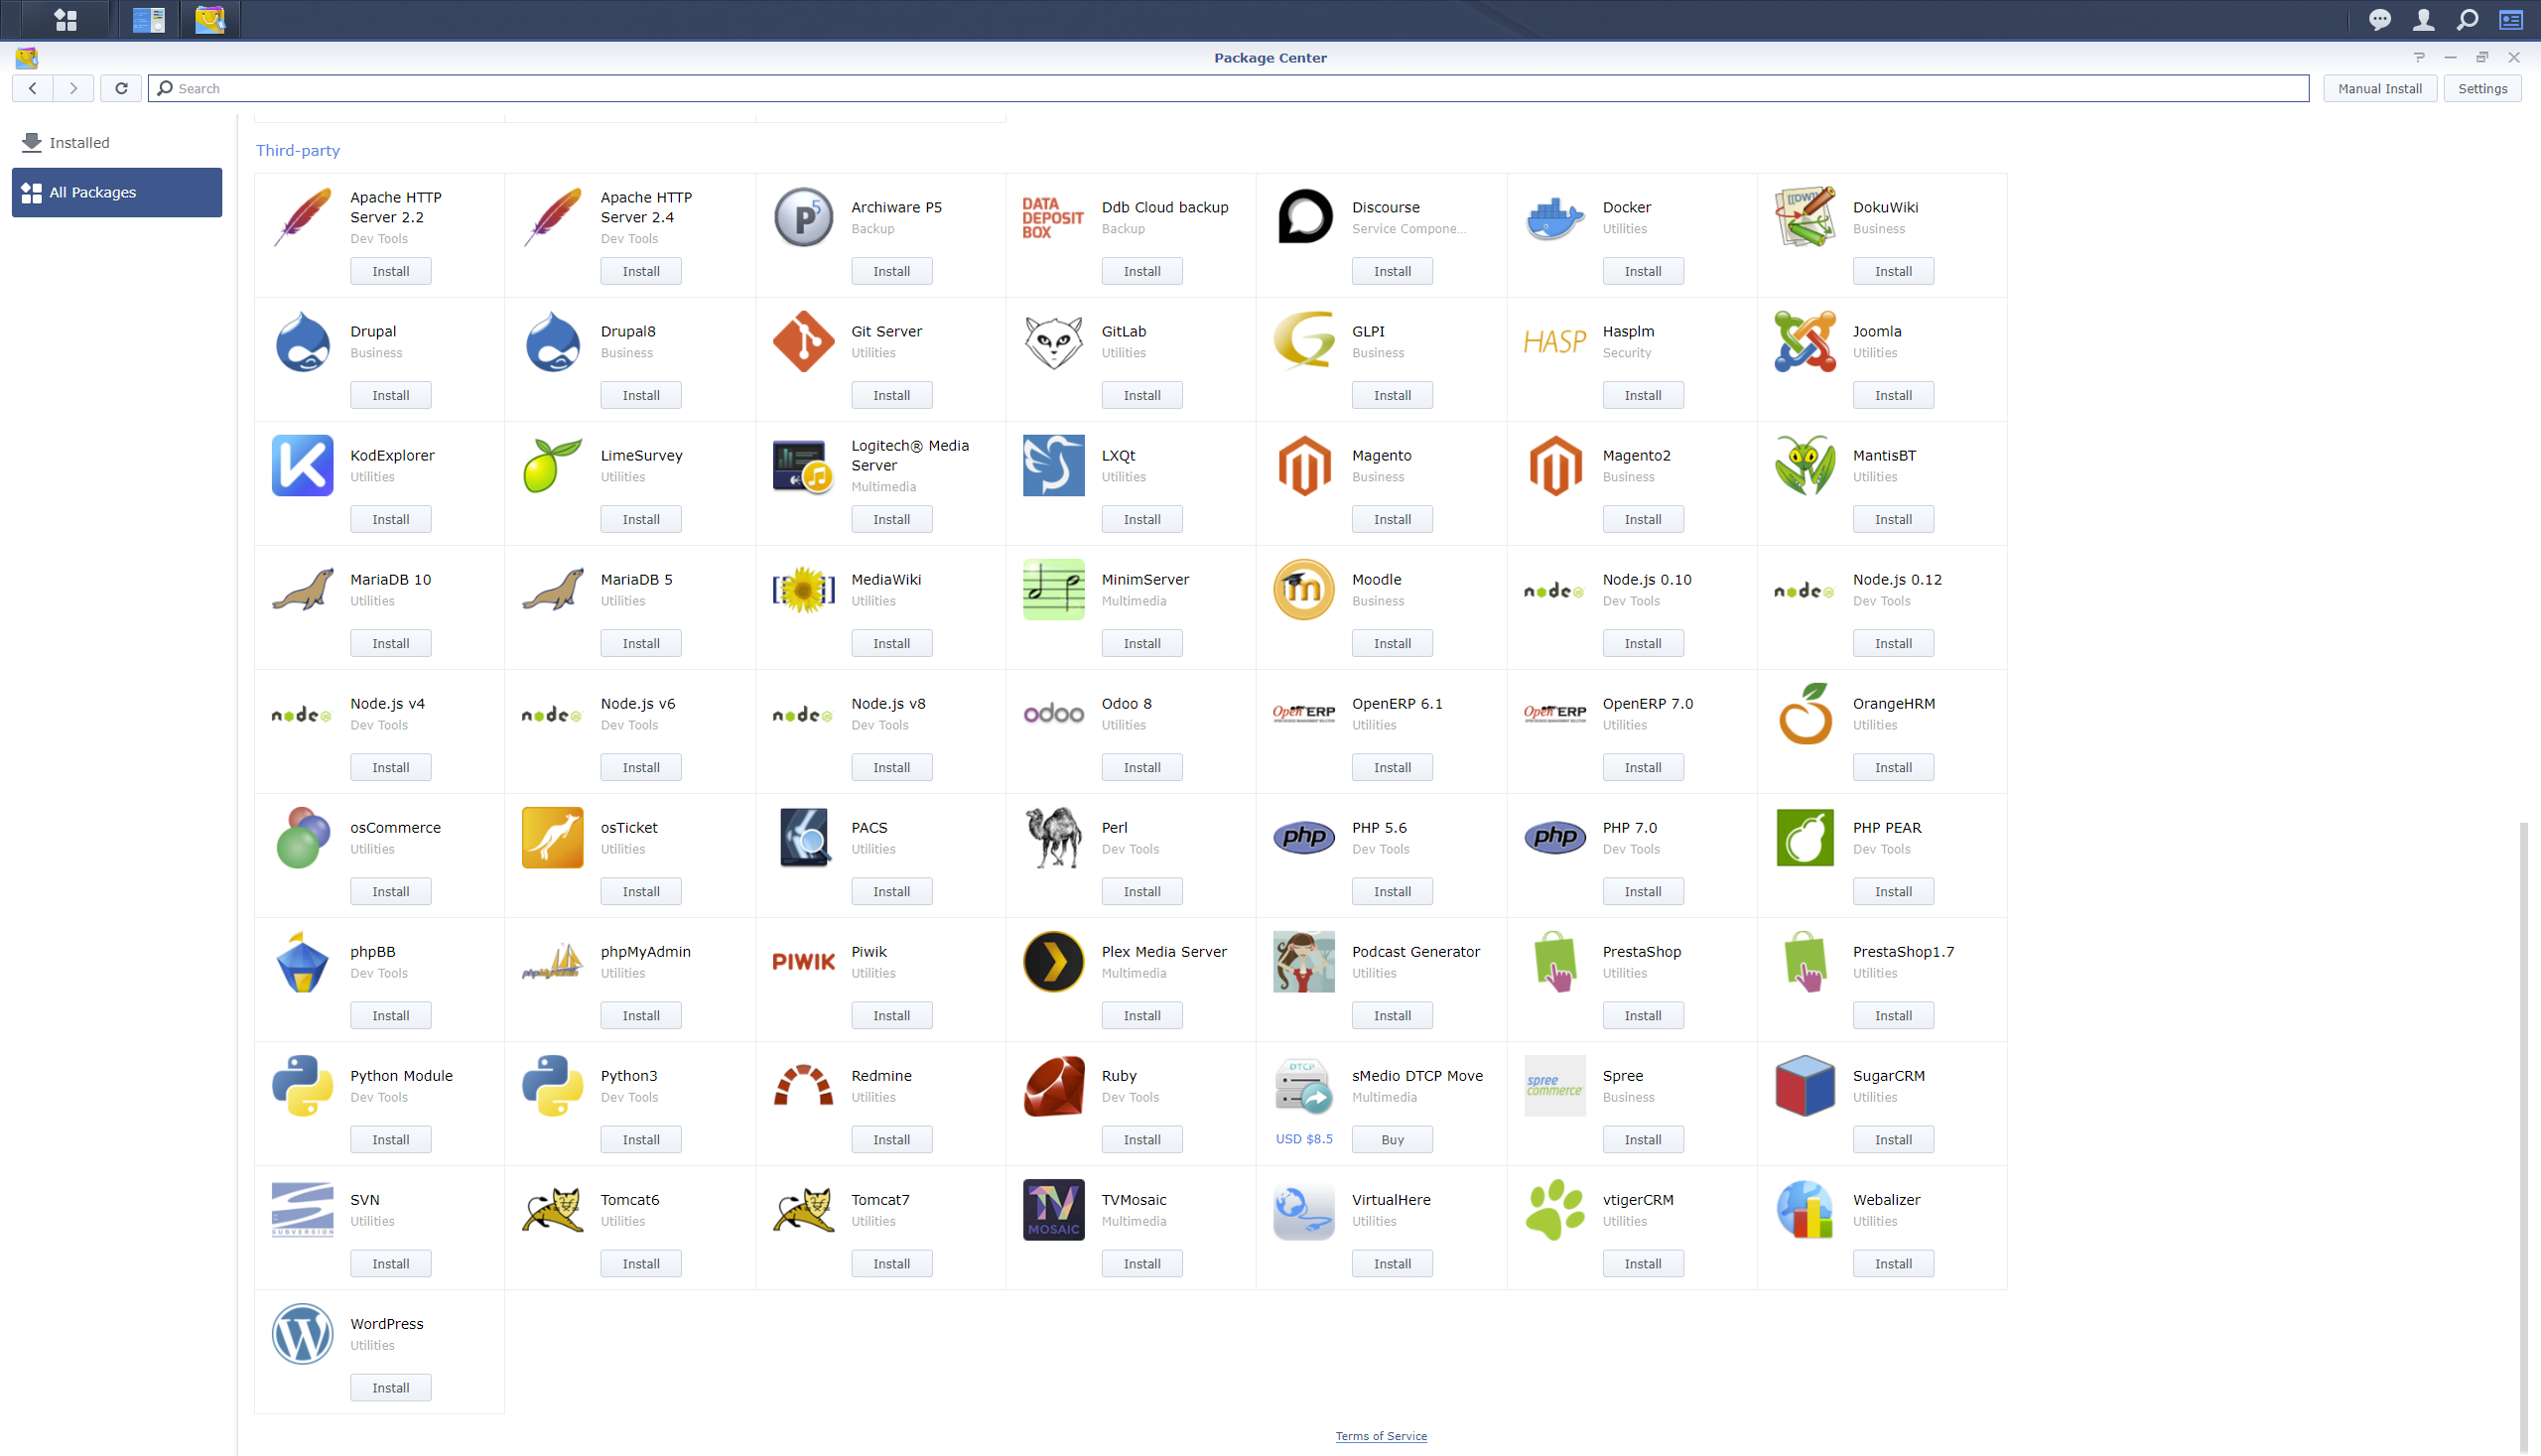Install Plex Media Server
Screen dimensions: 2541x1456
click(1141, 1015)
